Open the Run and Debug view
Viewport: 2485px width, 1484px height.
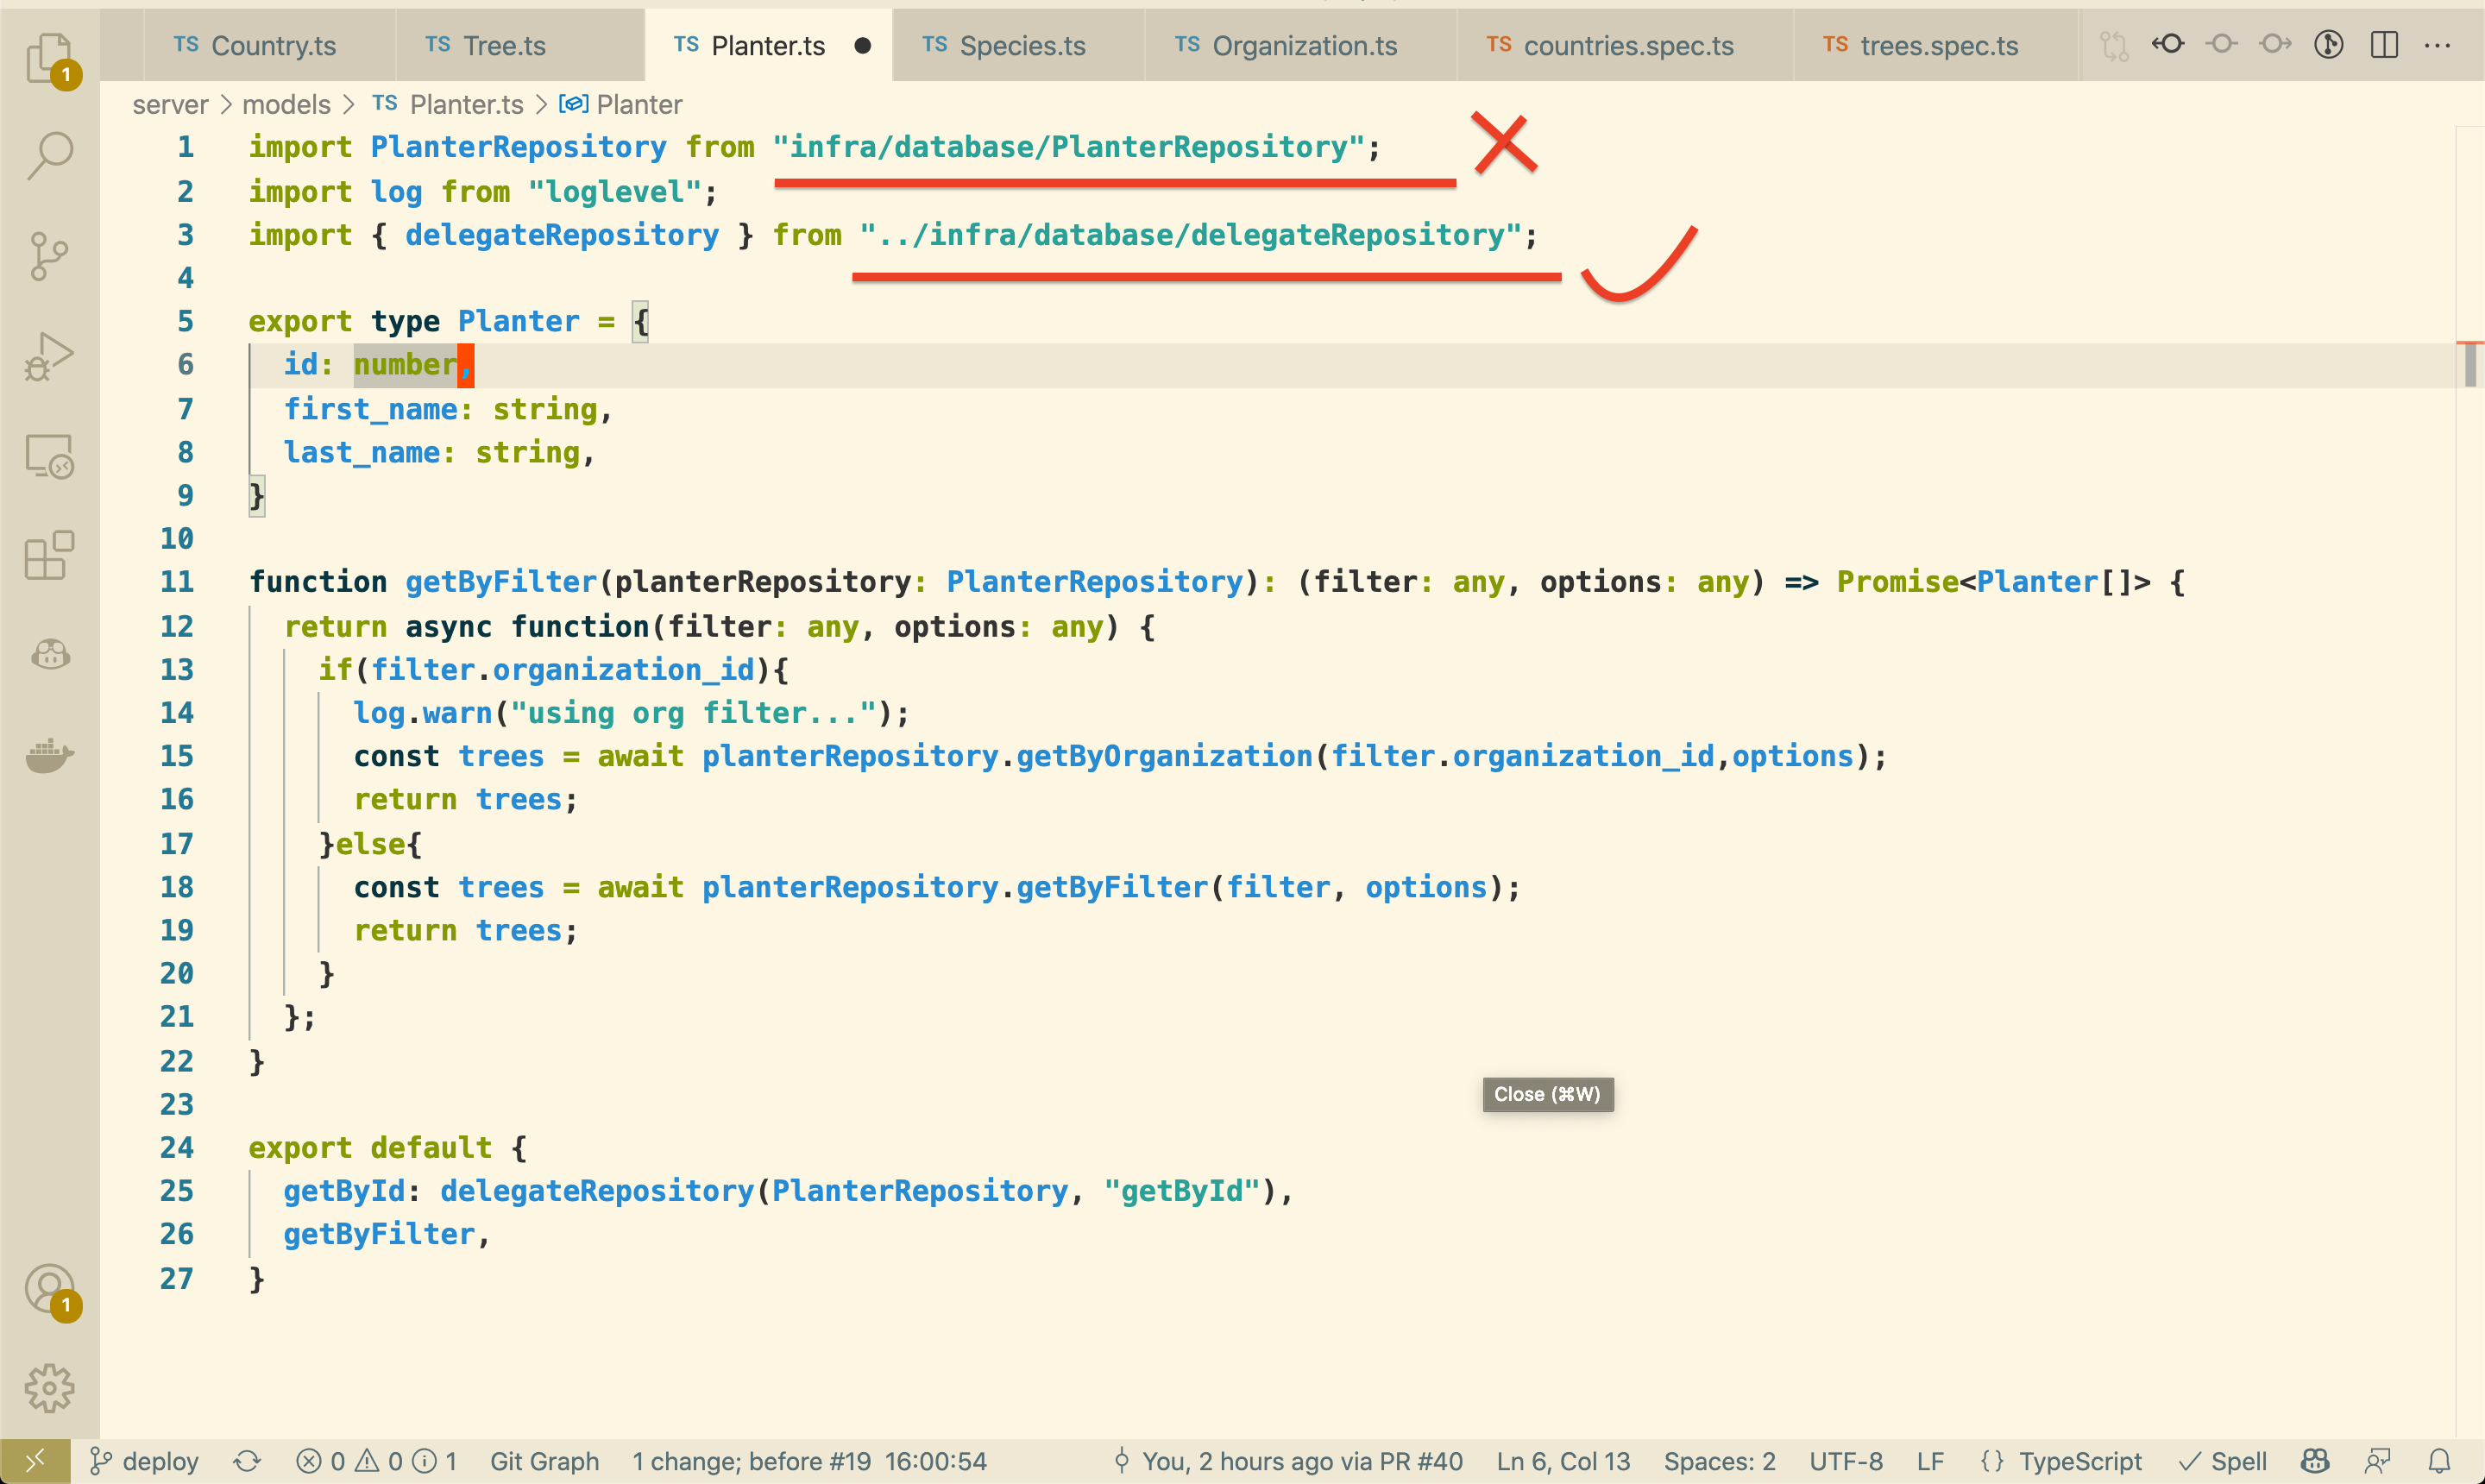click(50, 356)
